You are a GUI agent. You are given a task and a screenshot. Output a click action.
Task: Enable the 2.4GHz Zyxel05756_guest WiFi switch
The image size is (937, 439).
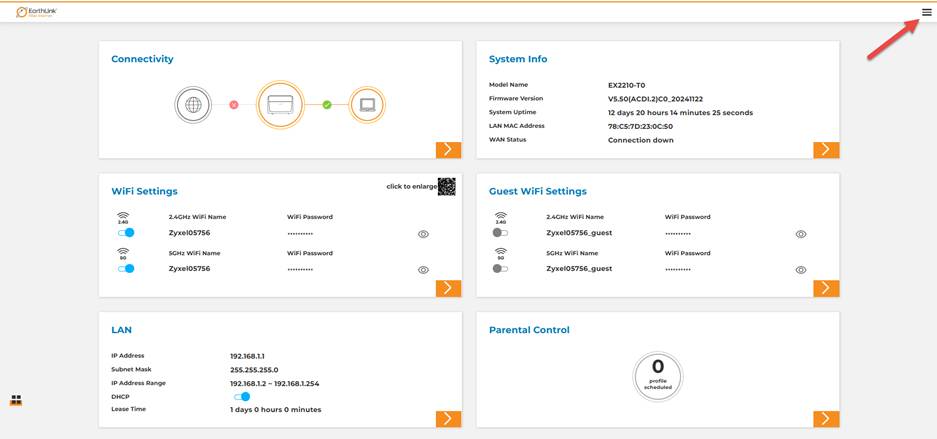point(500,232)
